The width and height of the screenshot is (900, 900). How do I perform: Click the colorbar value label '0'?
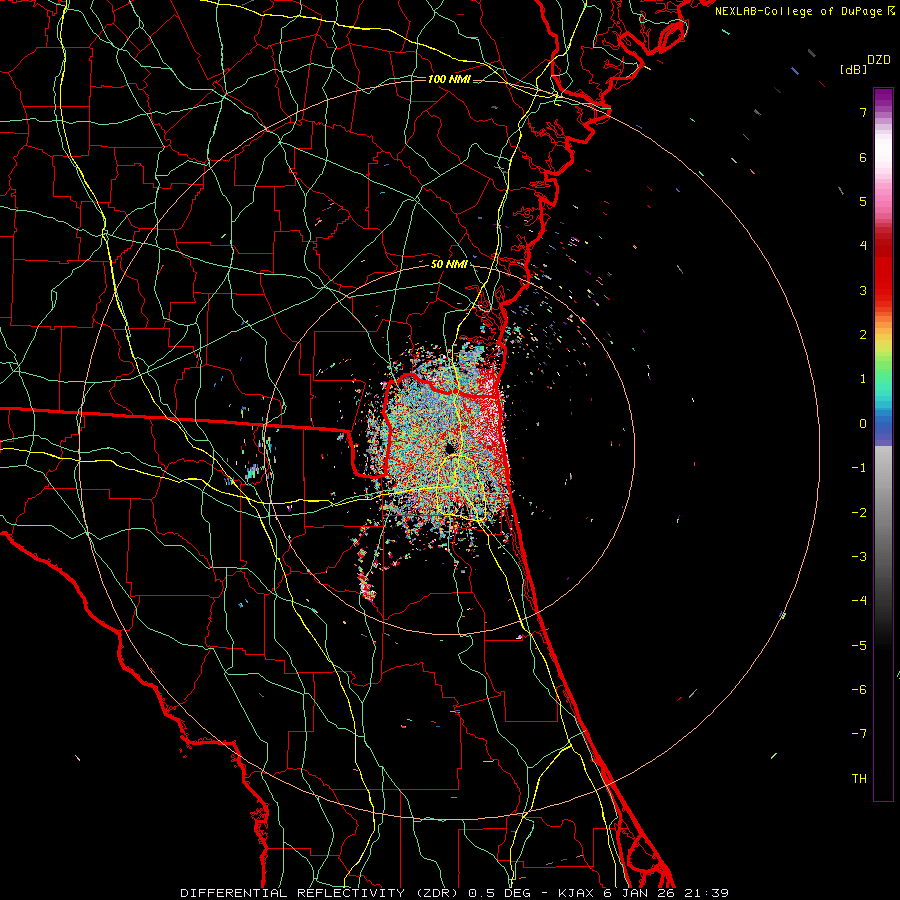click(863, 424)
